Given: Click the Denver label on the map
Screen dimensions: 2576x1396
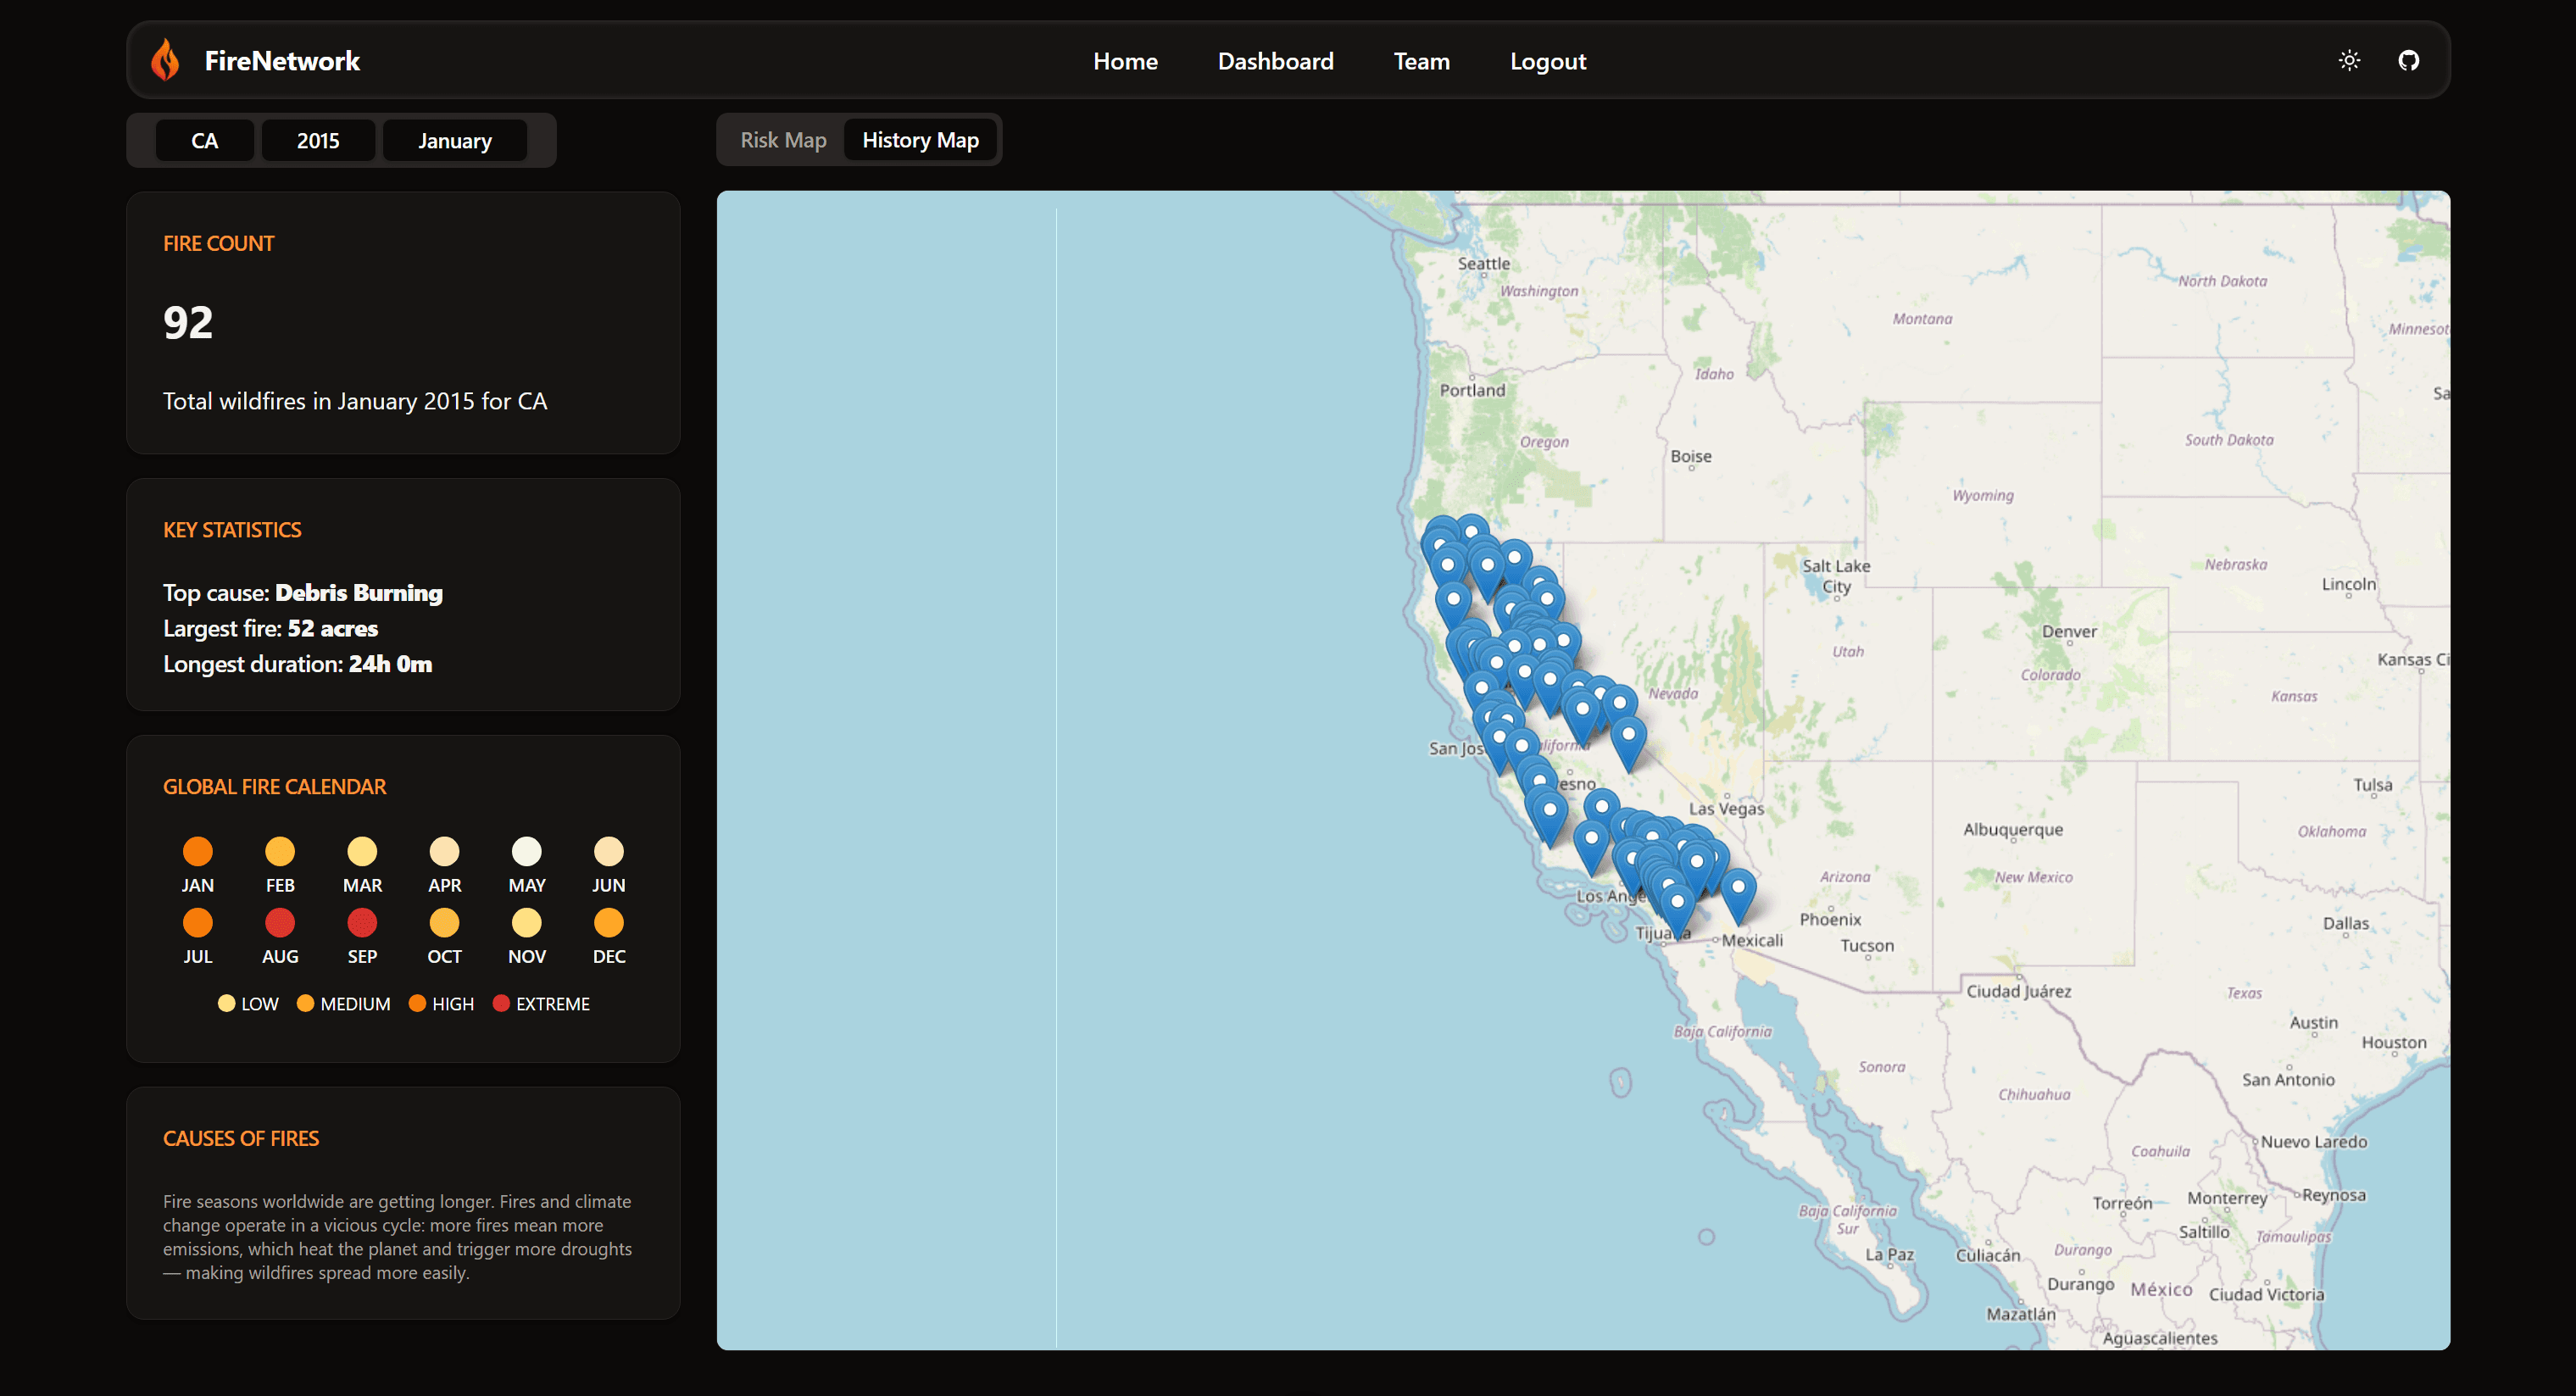Looking at the screenshot, I should pos(2069,631).
